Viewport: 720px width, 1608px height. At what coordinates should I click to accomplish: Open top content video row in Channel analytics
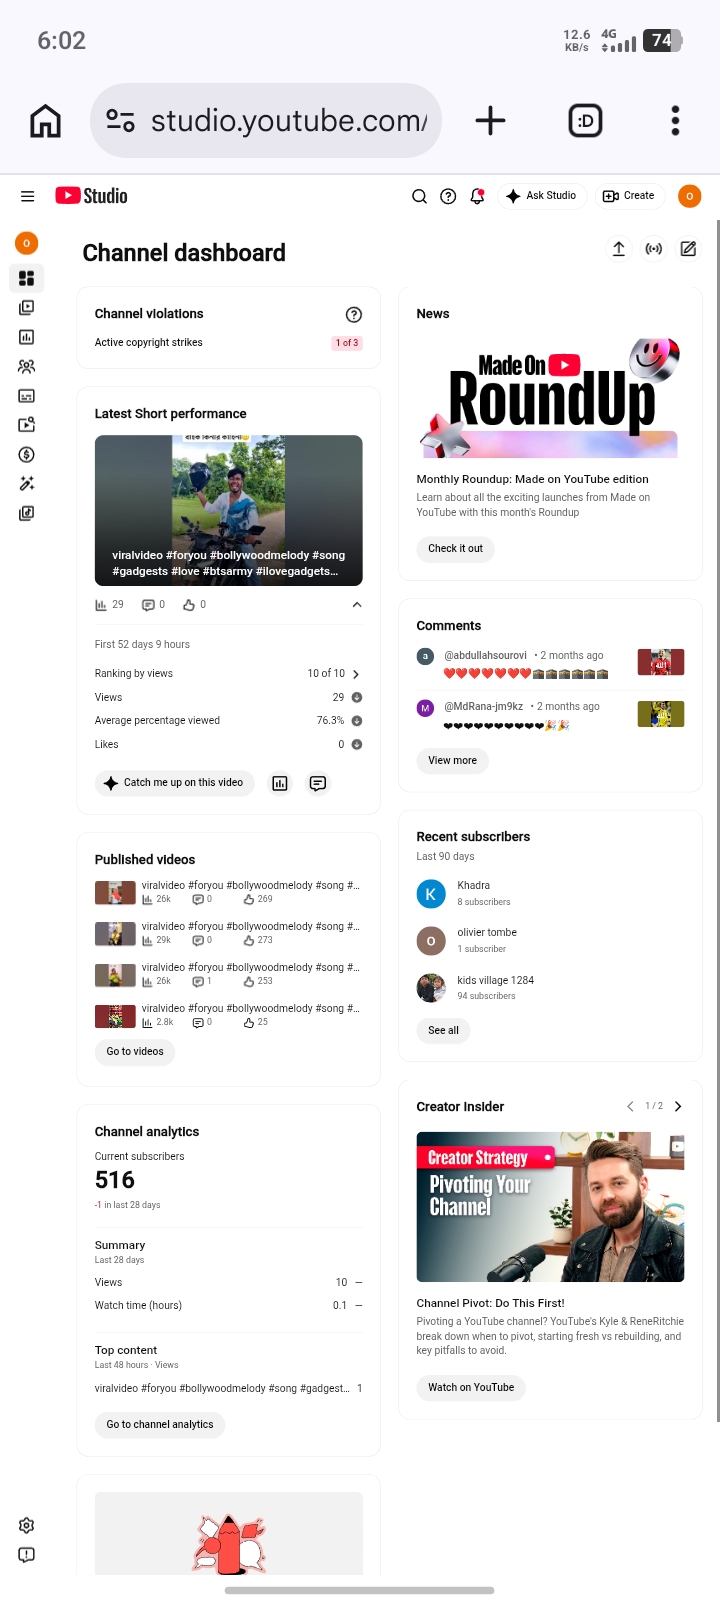[x=228, y=1389]
